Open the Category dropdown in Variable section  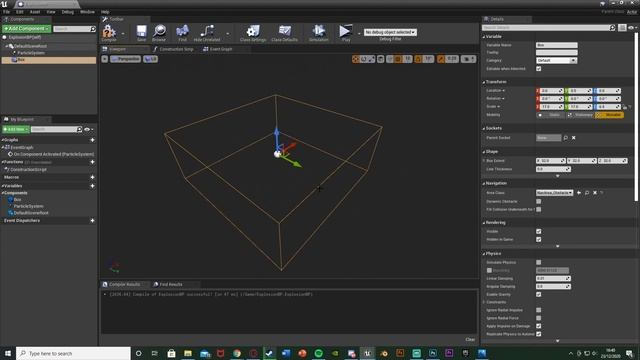pyautogui.click(x=556, y=60)
